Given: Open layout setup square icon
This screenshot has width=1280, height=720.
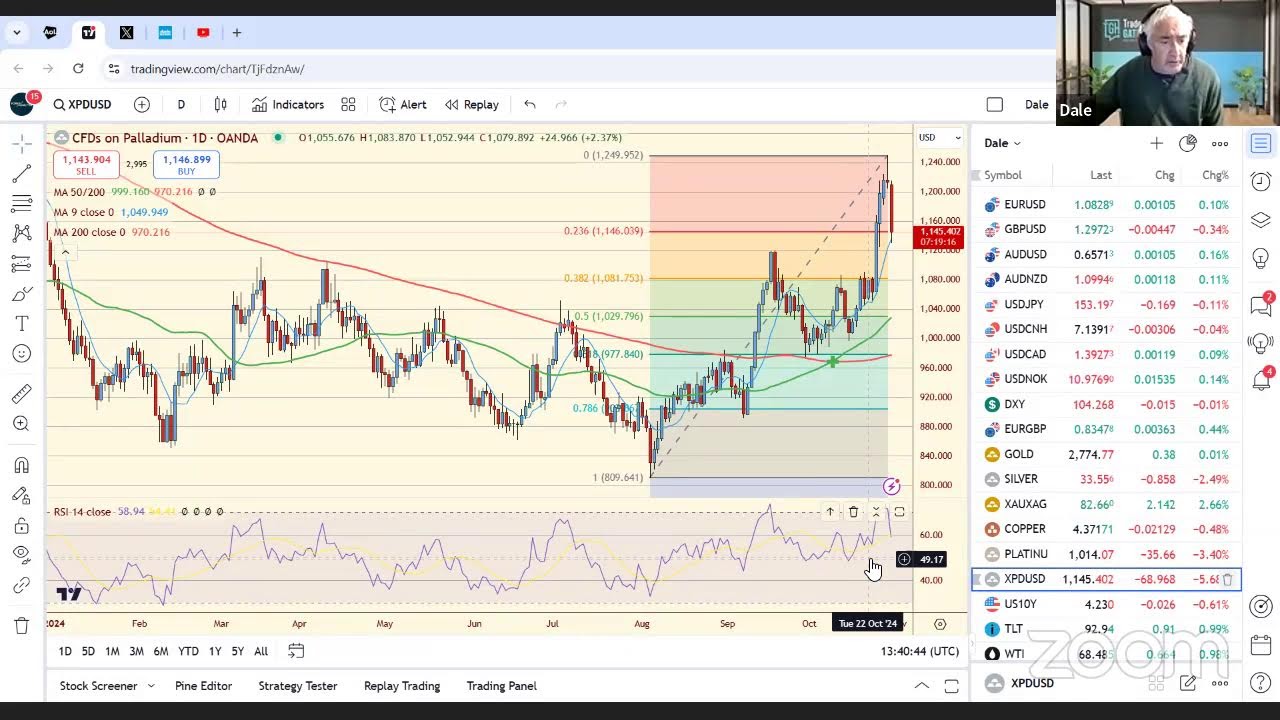Looking at the screenshot, I should pos(994,104).
